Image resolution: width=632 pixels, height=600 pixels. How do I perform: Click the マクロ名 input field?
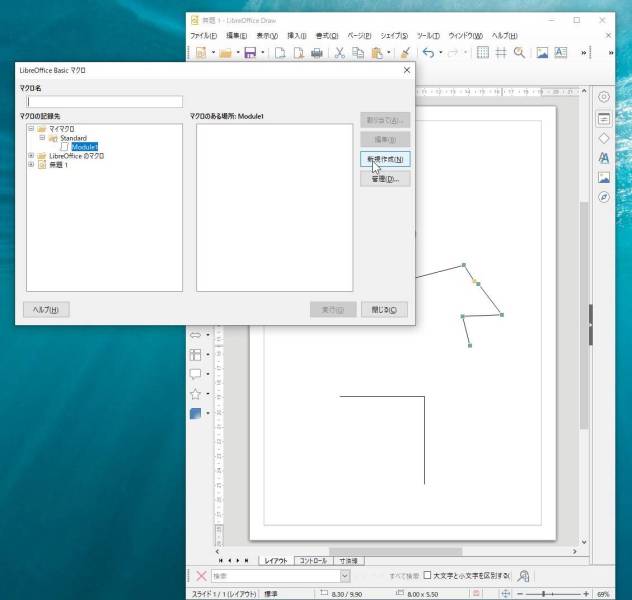(x=104, y=102)
